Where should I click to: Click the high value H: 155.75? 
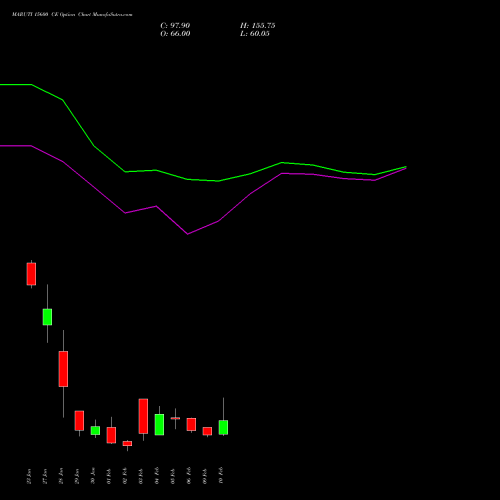pos(257,26)
